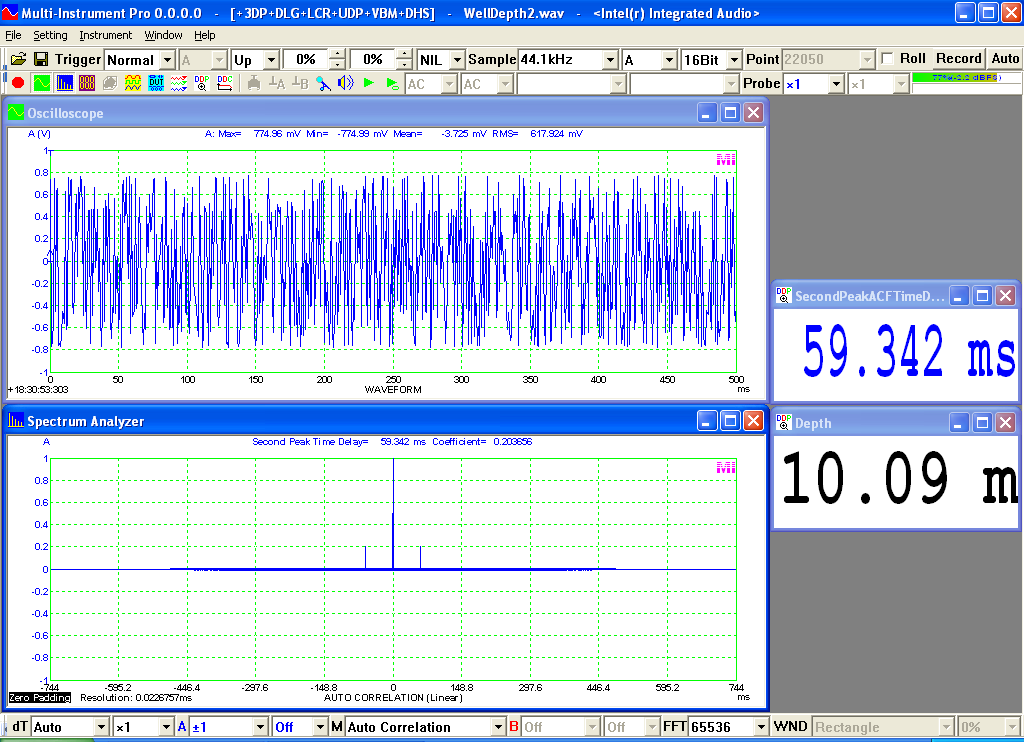Toggle the speaker sound monitor icon
Viewport: 1024px width, 742px height.
pyautogui.click(x=345, y=83)
